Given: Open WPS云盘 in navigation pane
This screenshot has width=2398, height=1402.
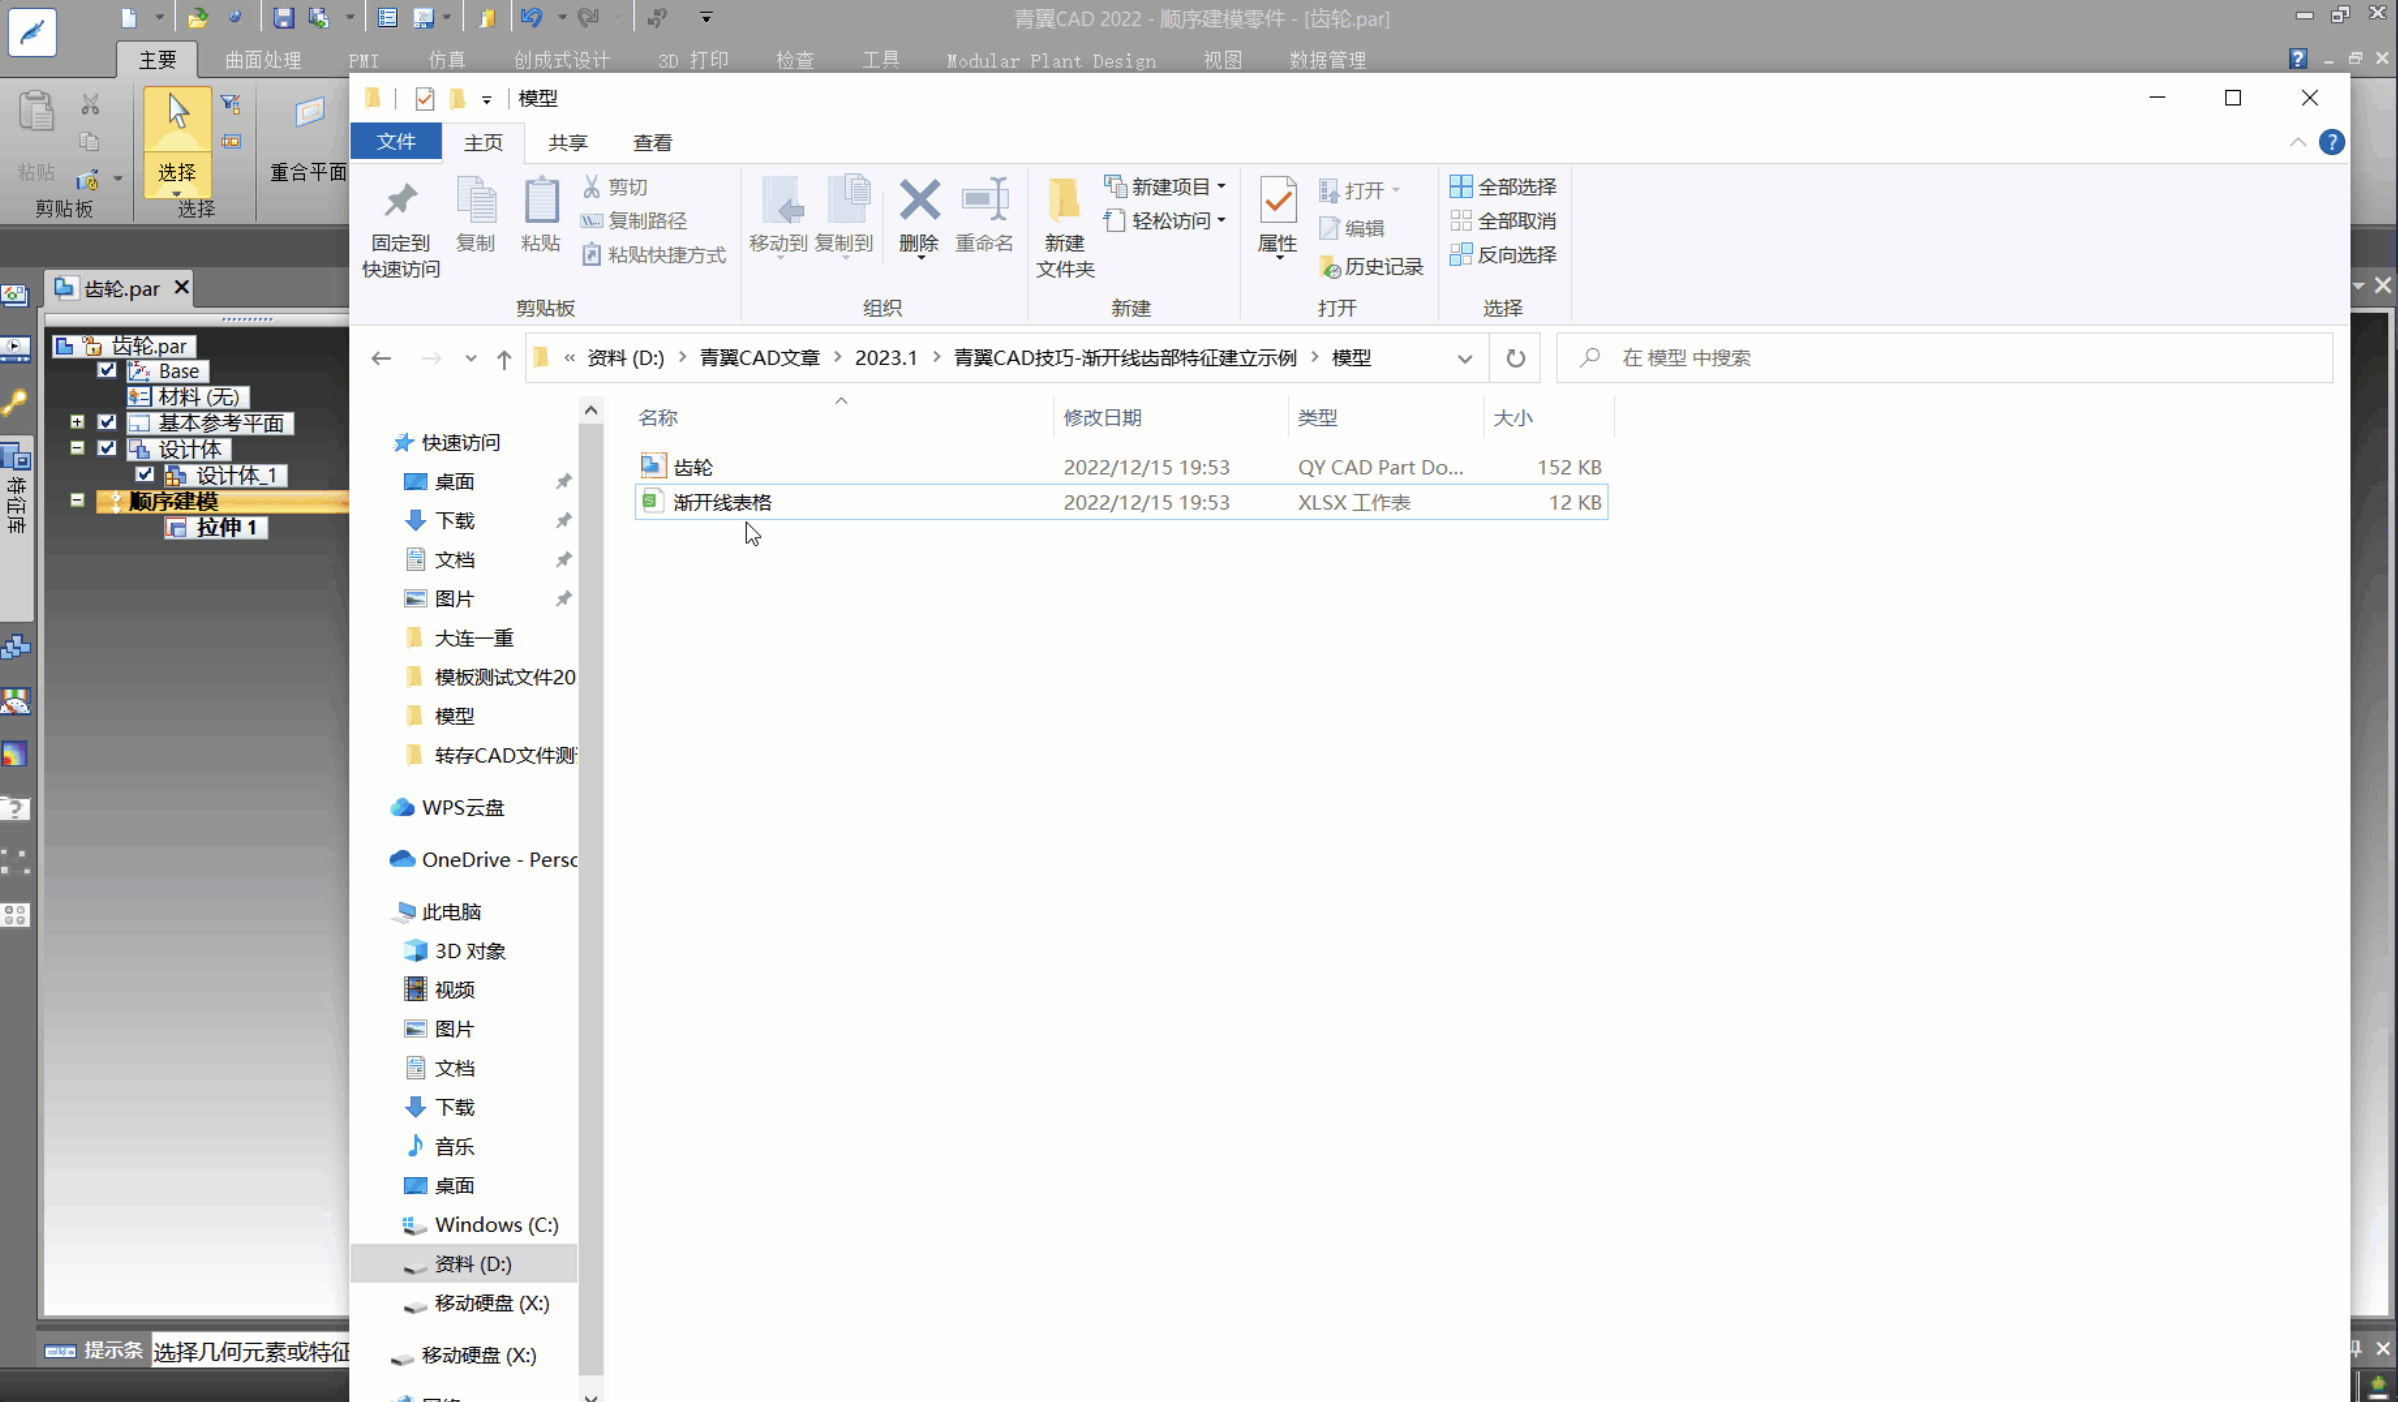Looking at the screenshot, I should [463, 808].
